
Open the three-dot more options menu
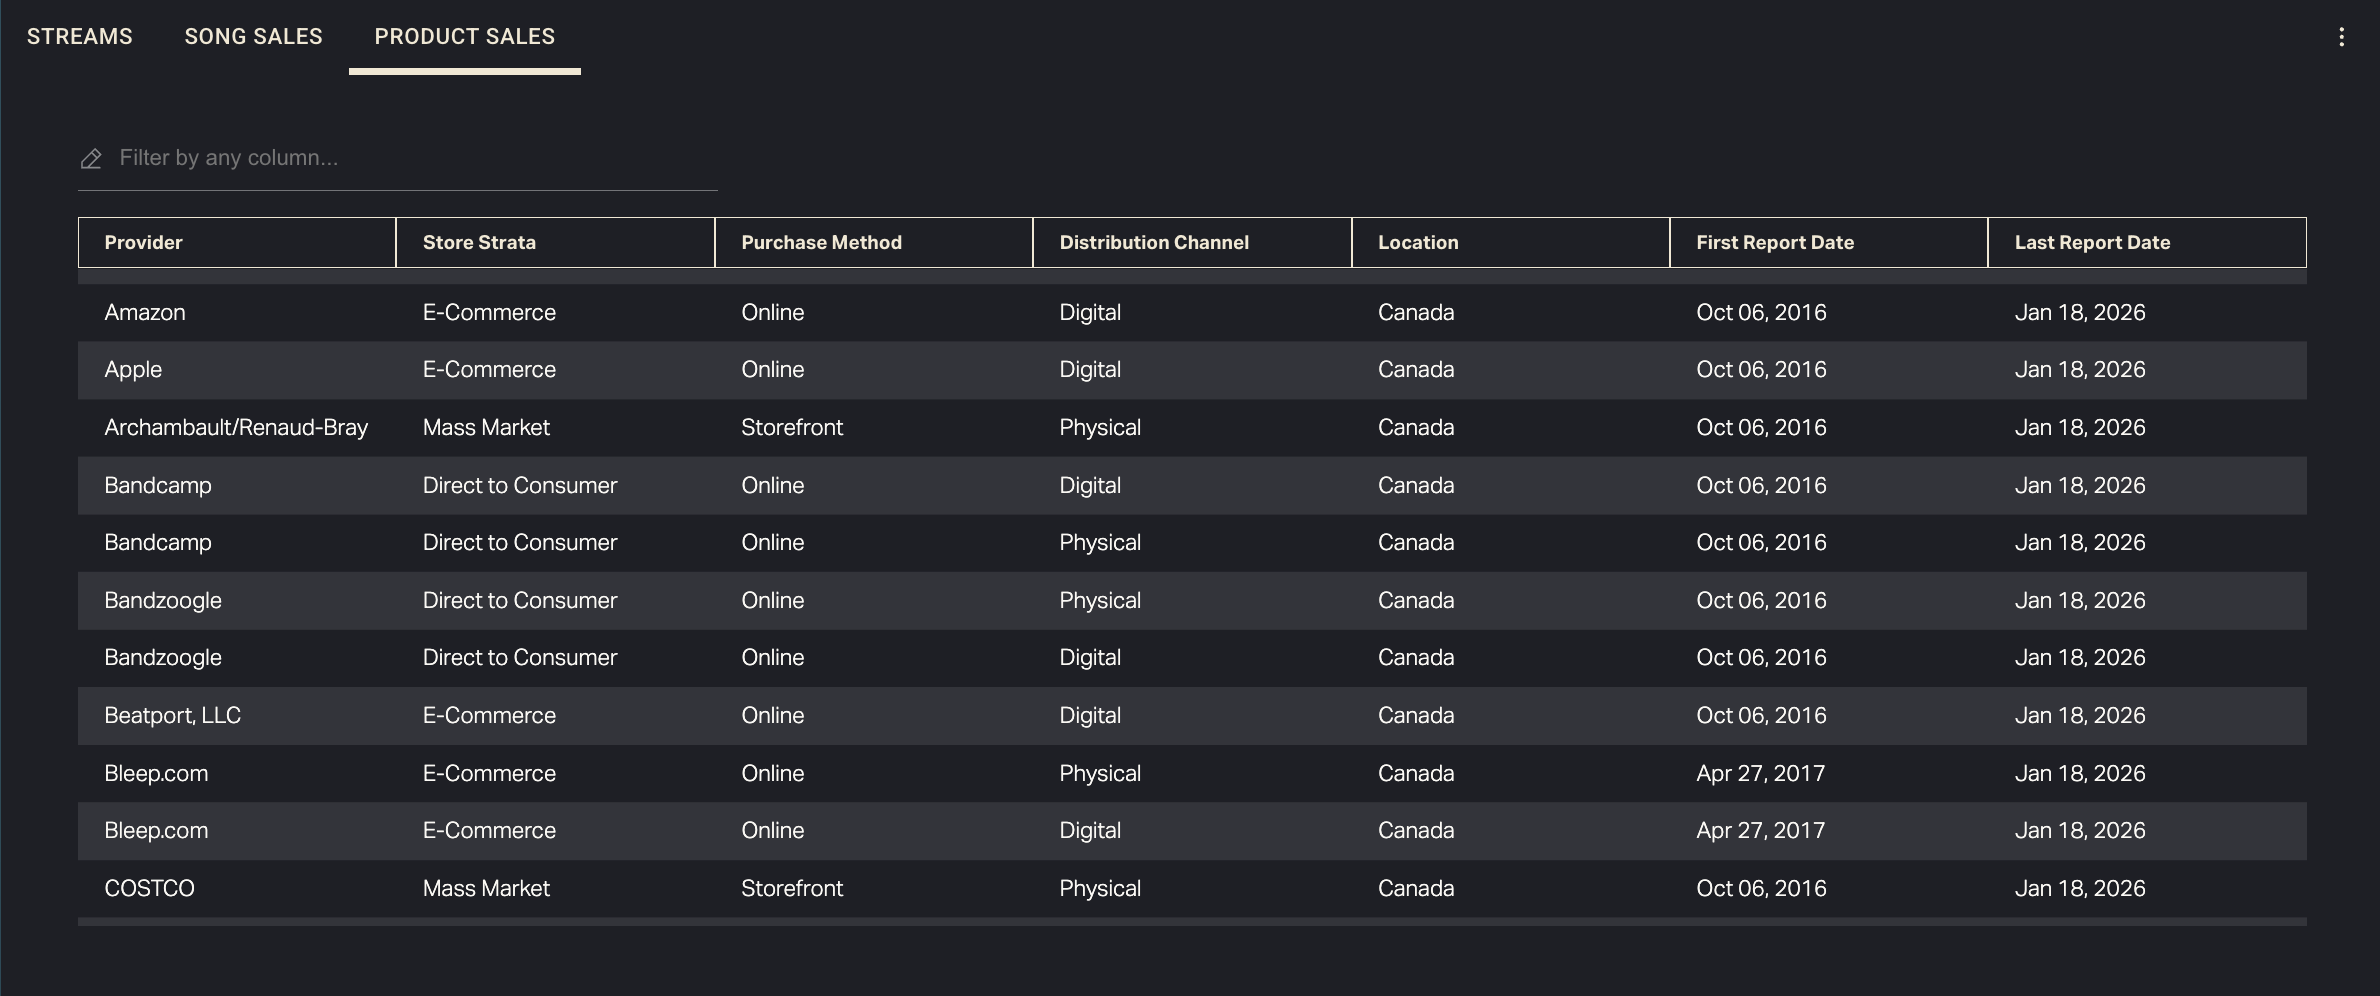coord(2341,37)
